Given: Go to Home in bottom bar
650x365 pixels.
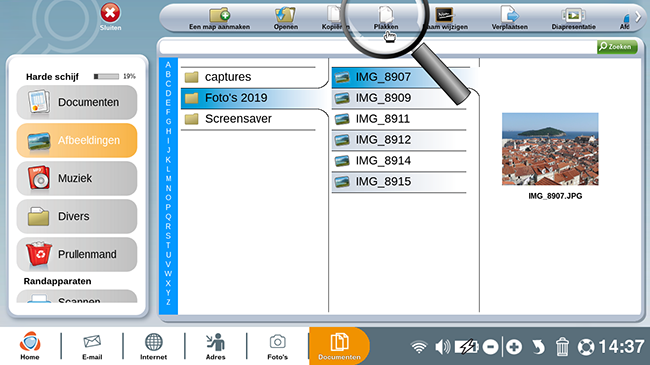Looking at the screenshot, I should 30,346.
